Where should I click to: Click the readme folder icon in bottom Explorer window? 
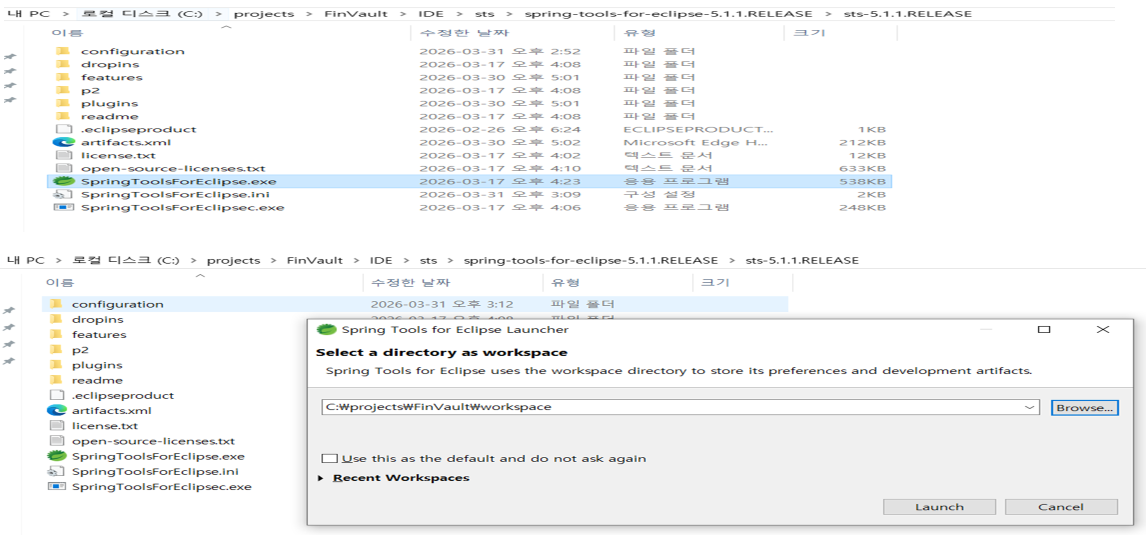coord(55,380)
